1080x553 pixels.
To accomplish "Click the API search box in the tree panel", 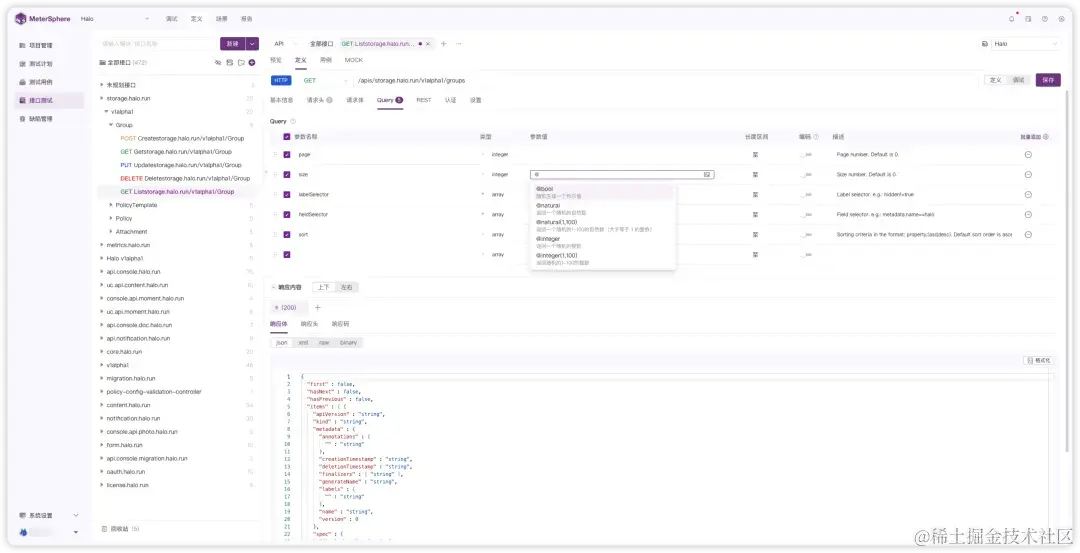I will pyautogui.click(x=157, y=43).
